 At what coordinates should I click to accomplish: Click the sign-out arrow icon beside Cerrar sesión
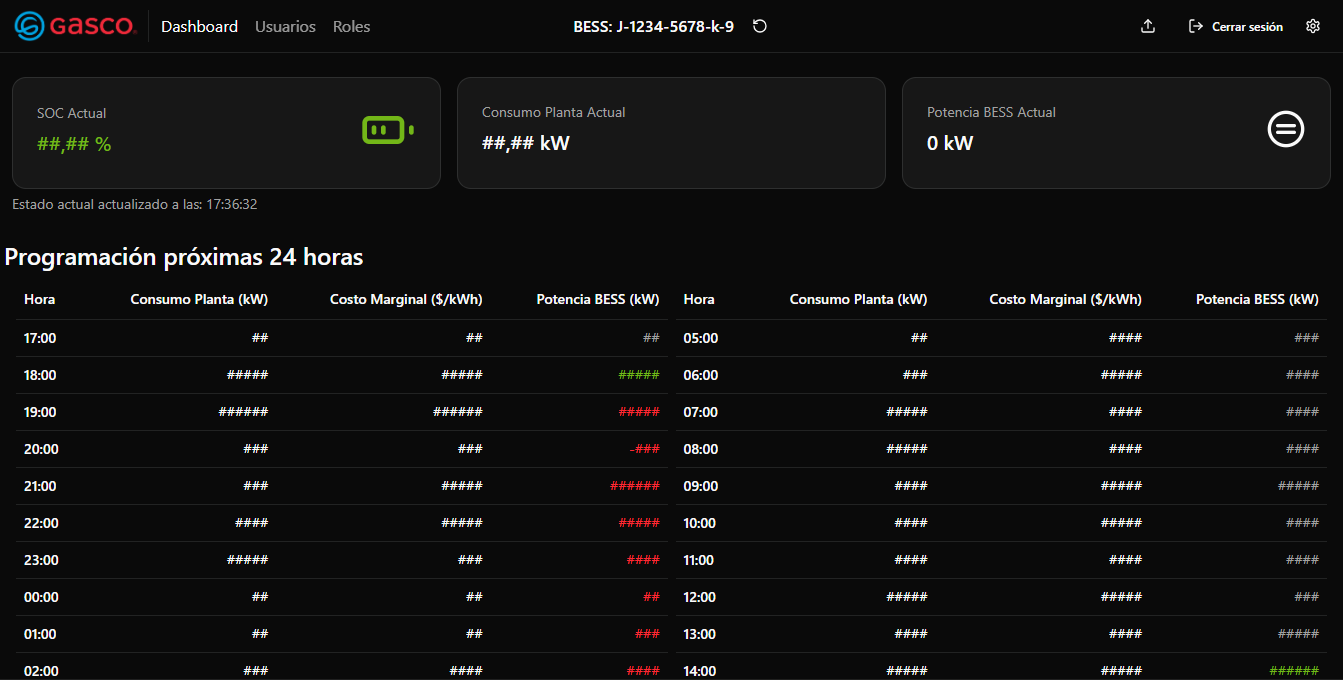click(x=1195, y=27)
